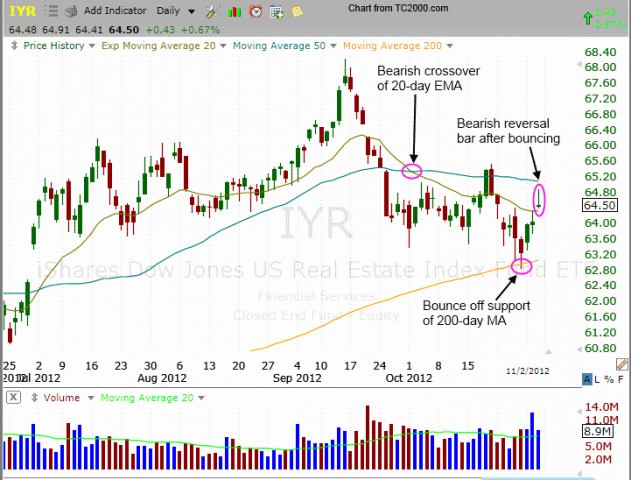Click the 64.48 open price value

23,30
